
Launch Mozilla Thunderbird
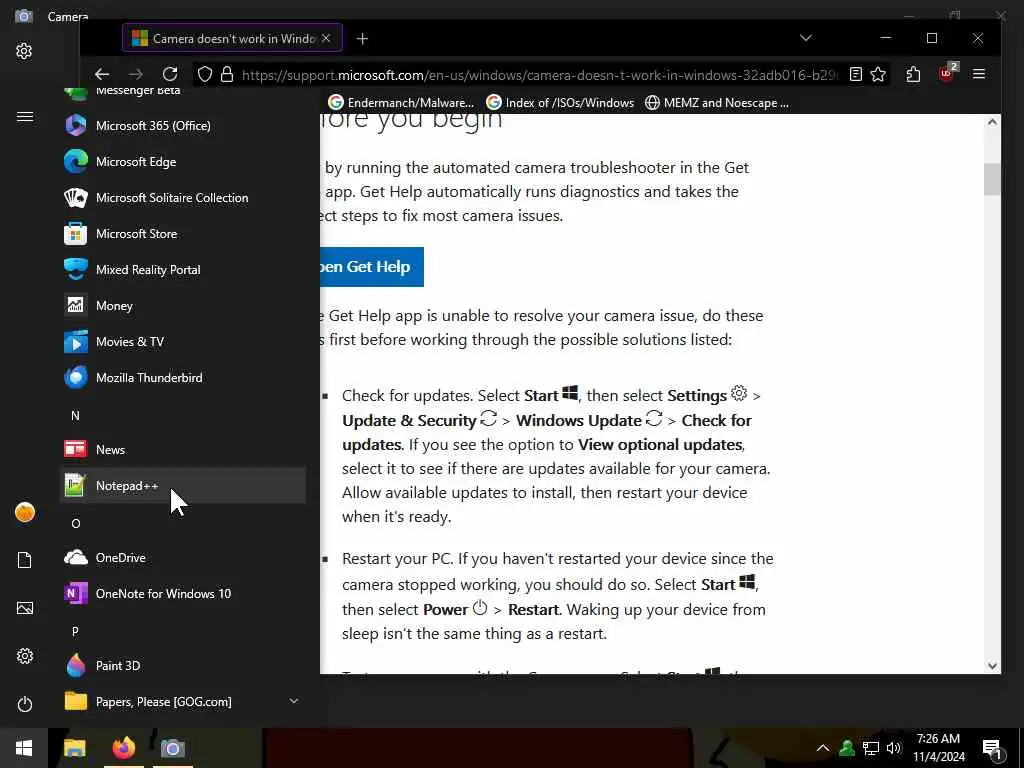click(183, 377)
